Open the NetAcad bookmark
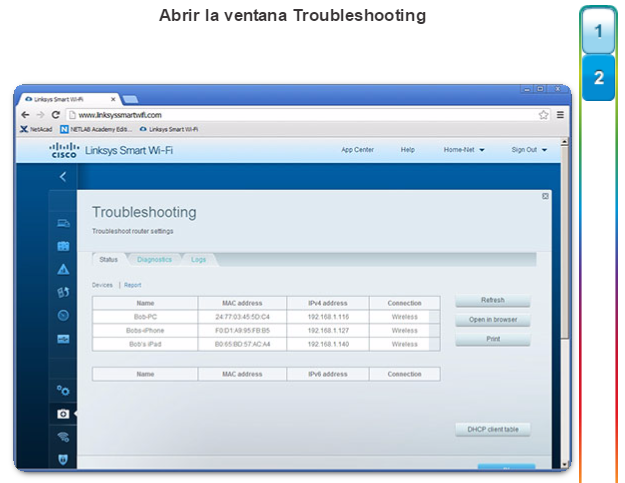The image size is (625, 483). [36, 129]
